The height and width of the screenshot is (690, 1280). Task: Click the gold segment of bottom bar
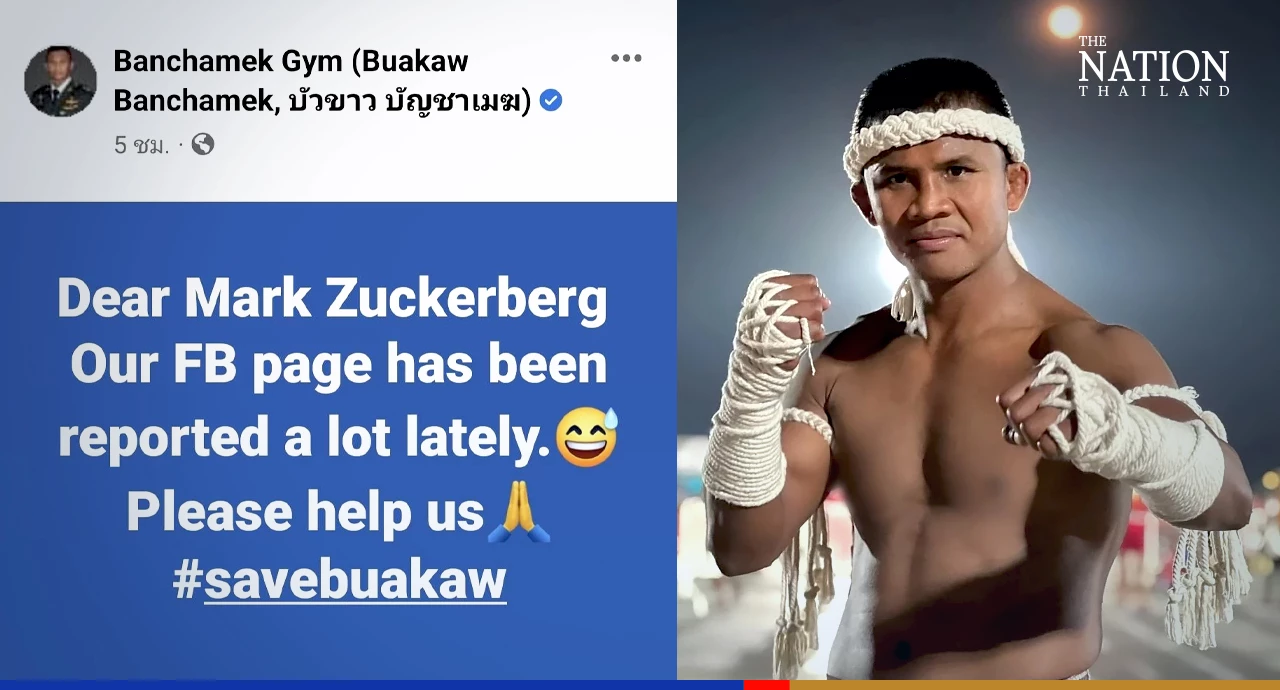[x=1035, y=685]
